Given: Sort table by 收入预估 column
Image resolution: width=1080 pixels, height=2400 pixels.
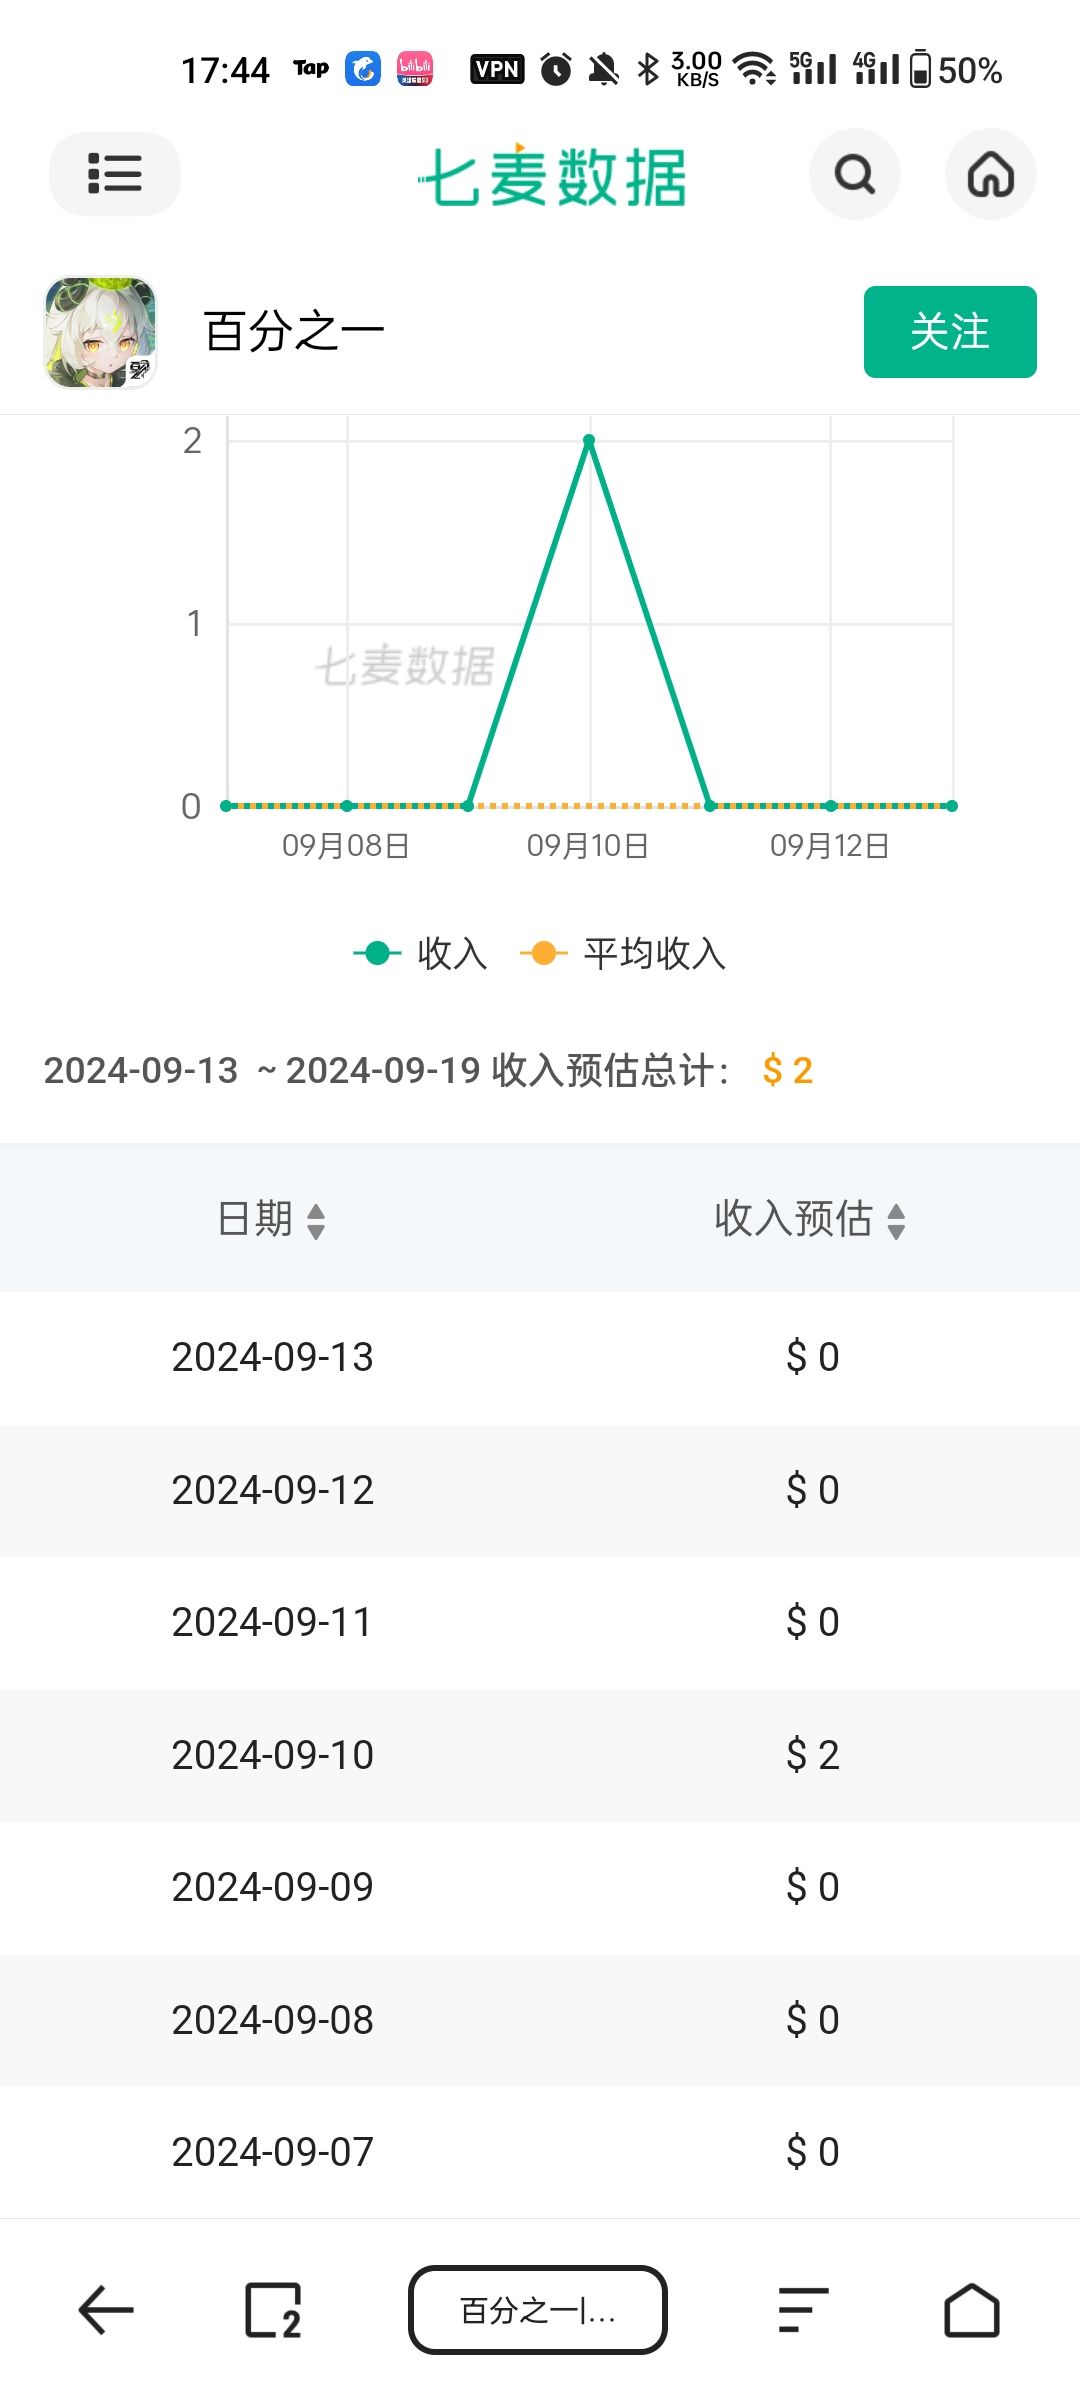Looking at the screenshot, I should (810, 1219).
